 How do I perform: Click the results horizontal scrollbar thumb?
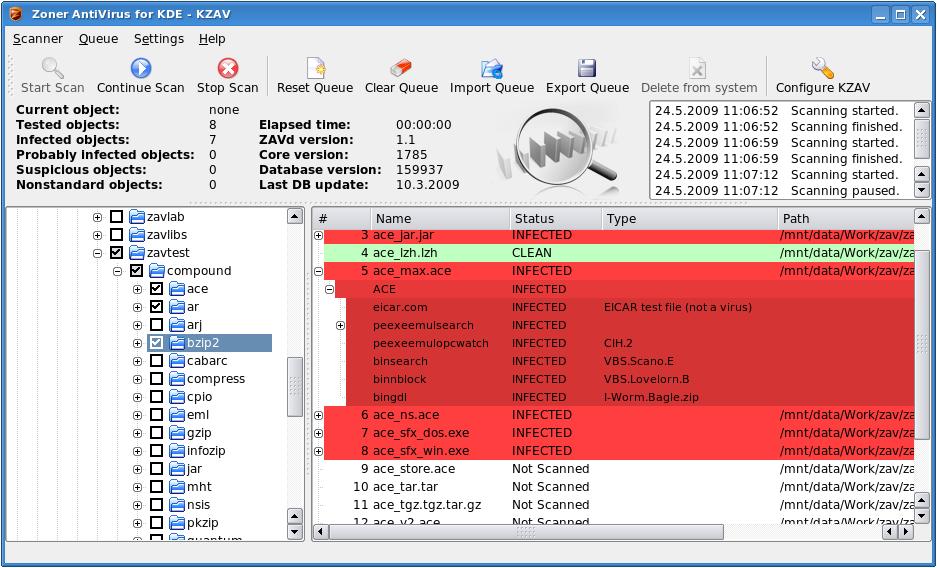pyautogui.click(x=526, y=531)
